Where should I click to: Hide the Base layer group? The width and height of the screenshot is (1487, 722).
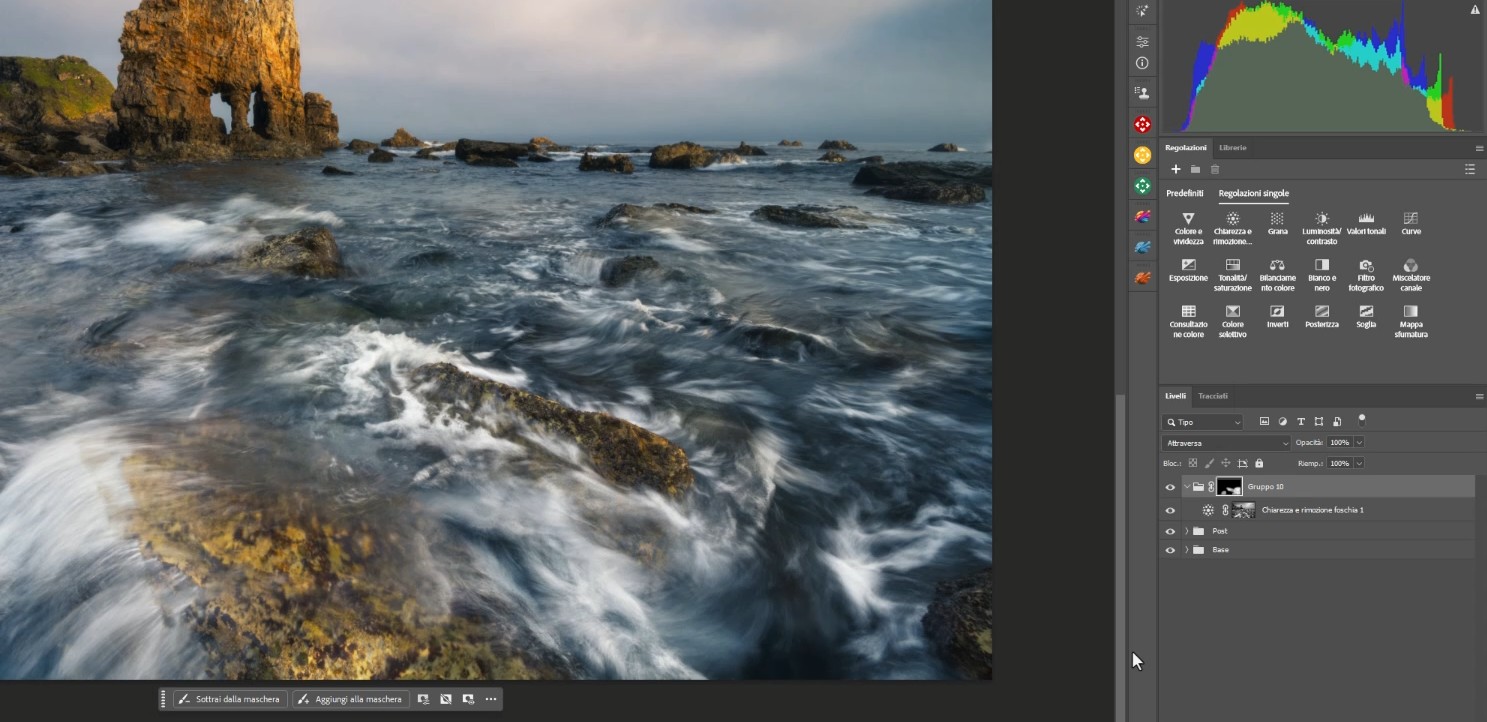[1170, 550]
